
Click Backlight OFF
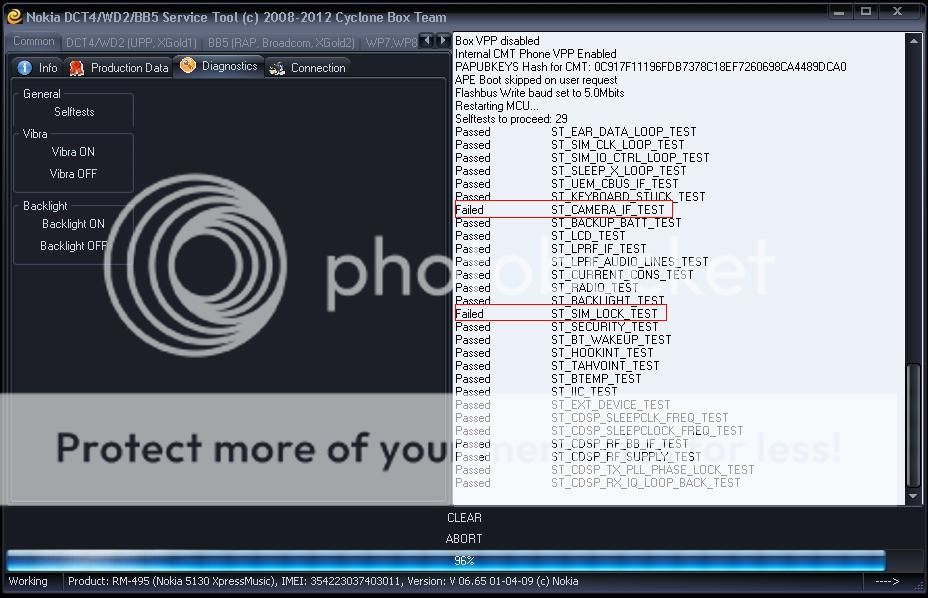click(74, 246)
